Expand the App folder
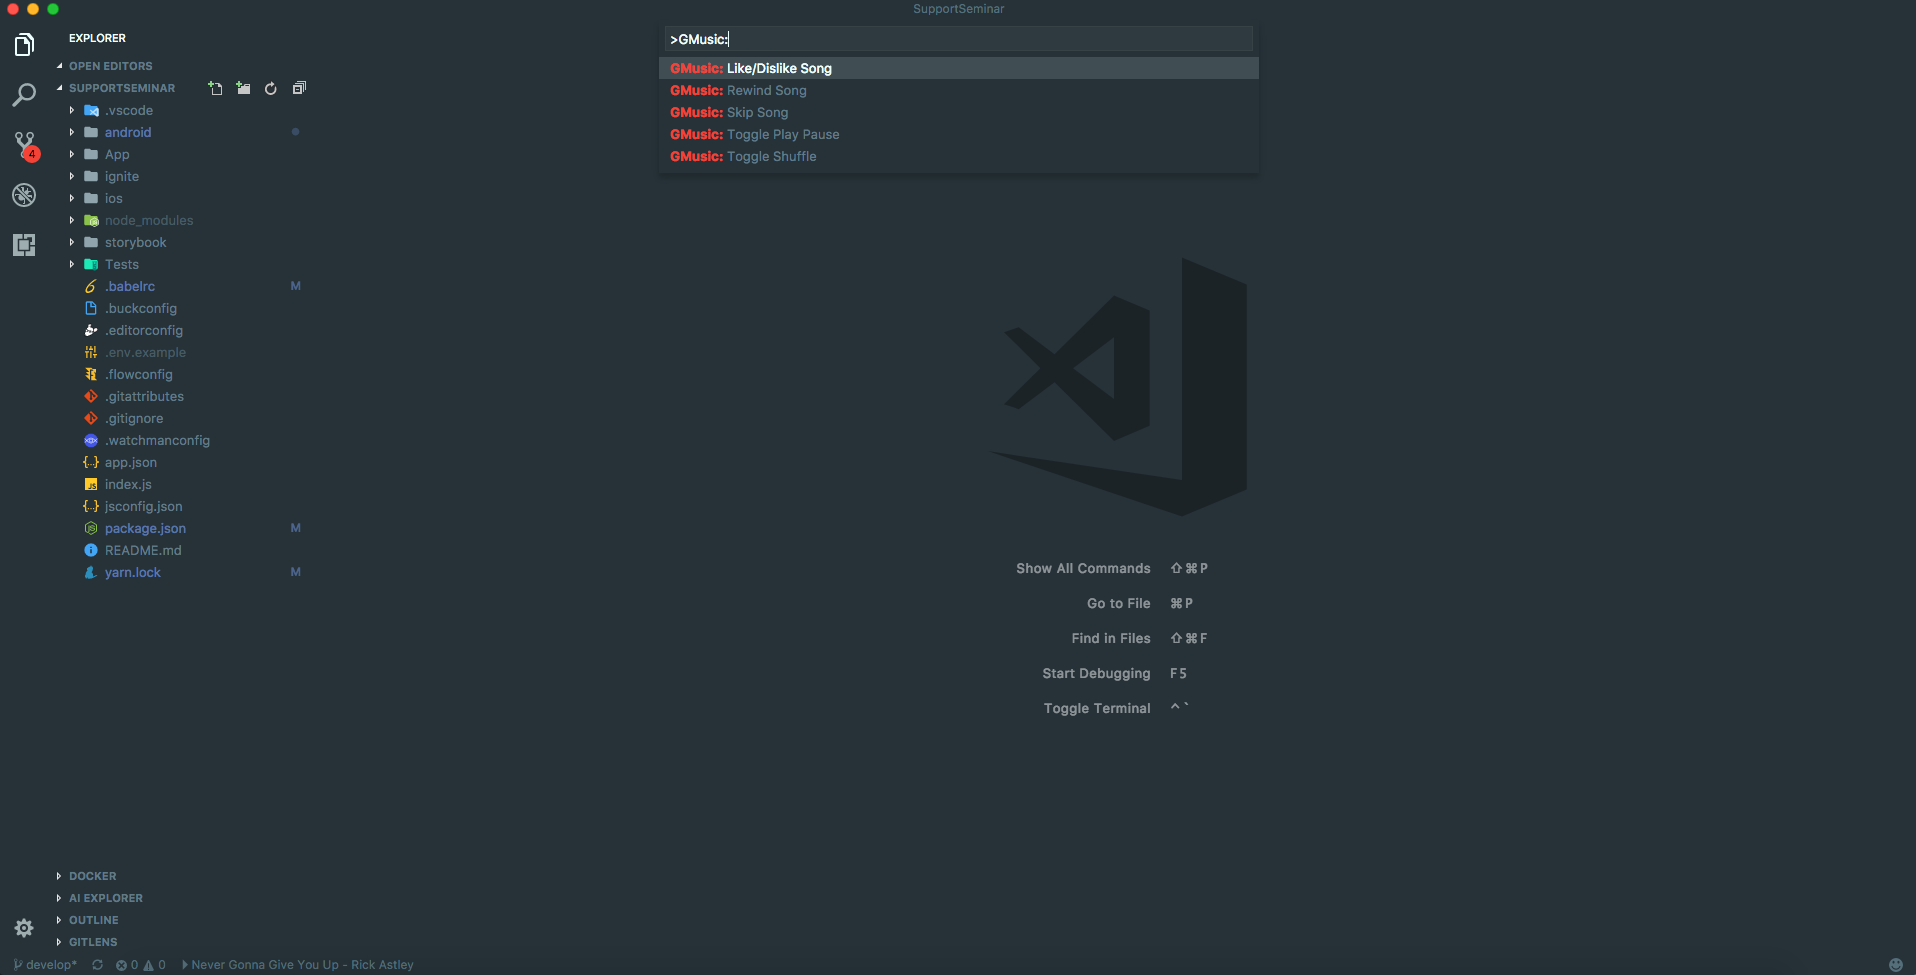Screen dimensions: 1916x975 coord(117,154)
